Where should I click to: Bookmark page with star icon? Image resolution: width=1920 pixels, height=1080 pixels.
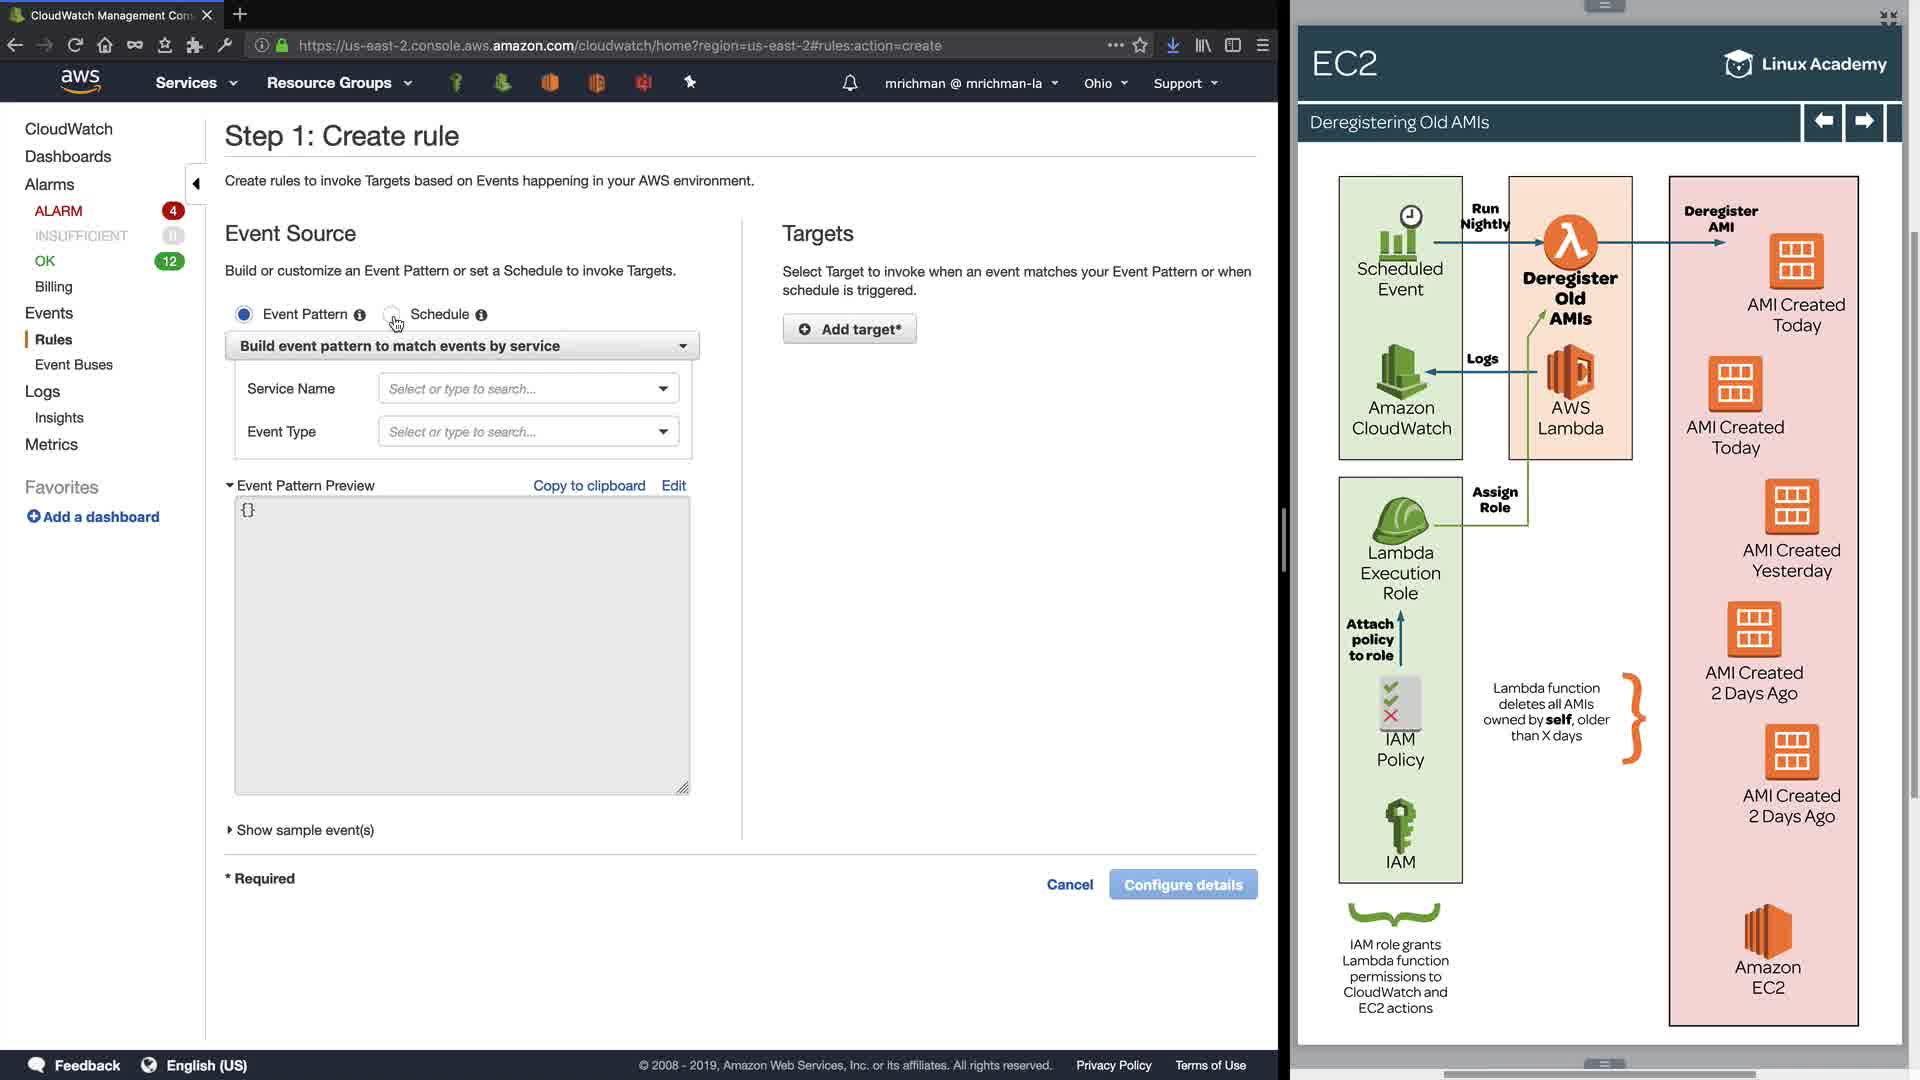click(1140, 45)
